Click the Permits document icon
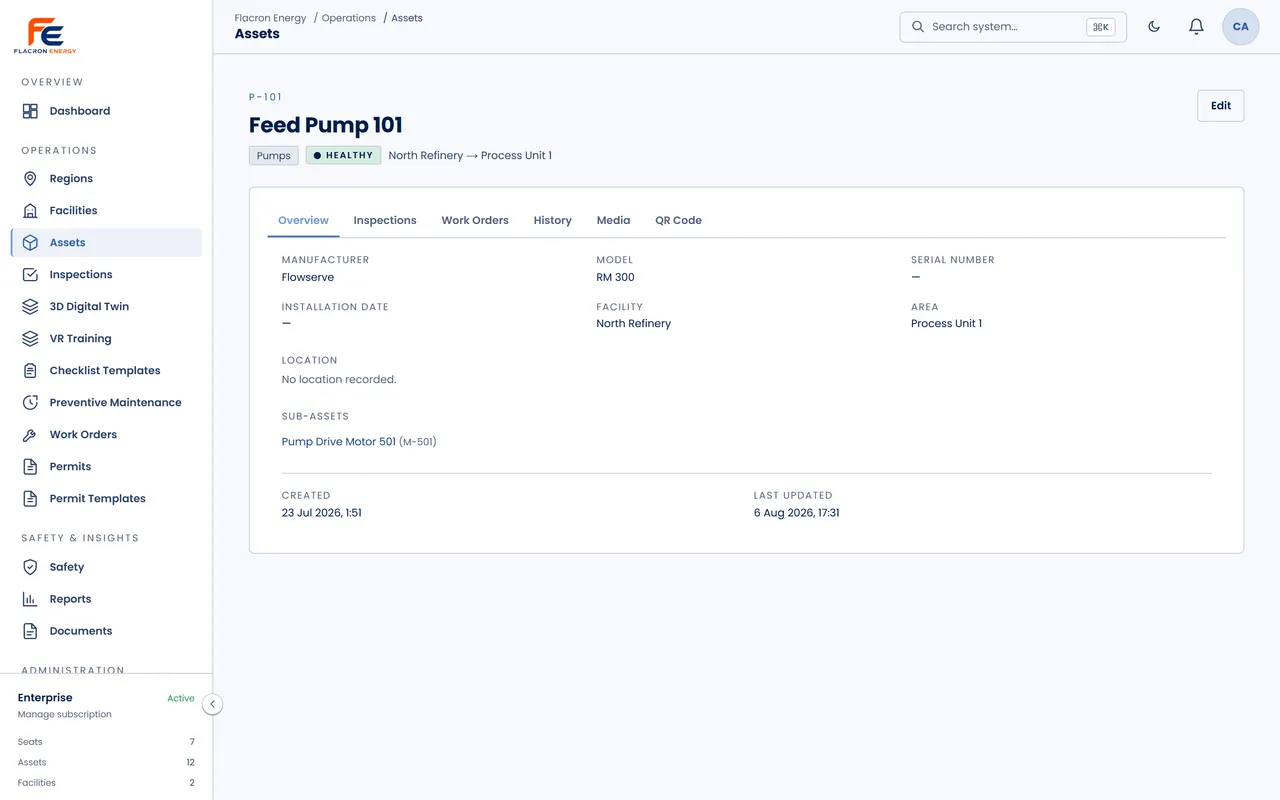Screen dimensions: 1280x800 pyautogui.click(x=30, y=467)
